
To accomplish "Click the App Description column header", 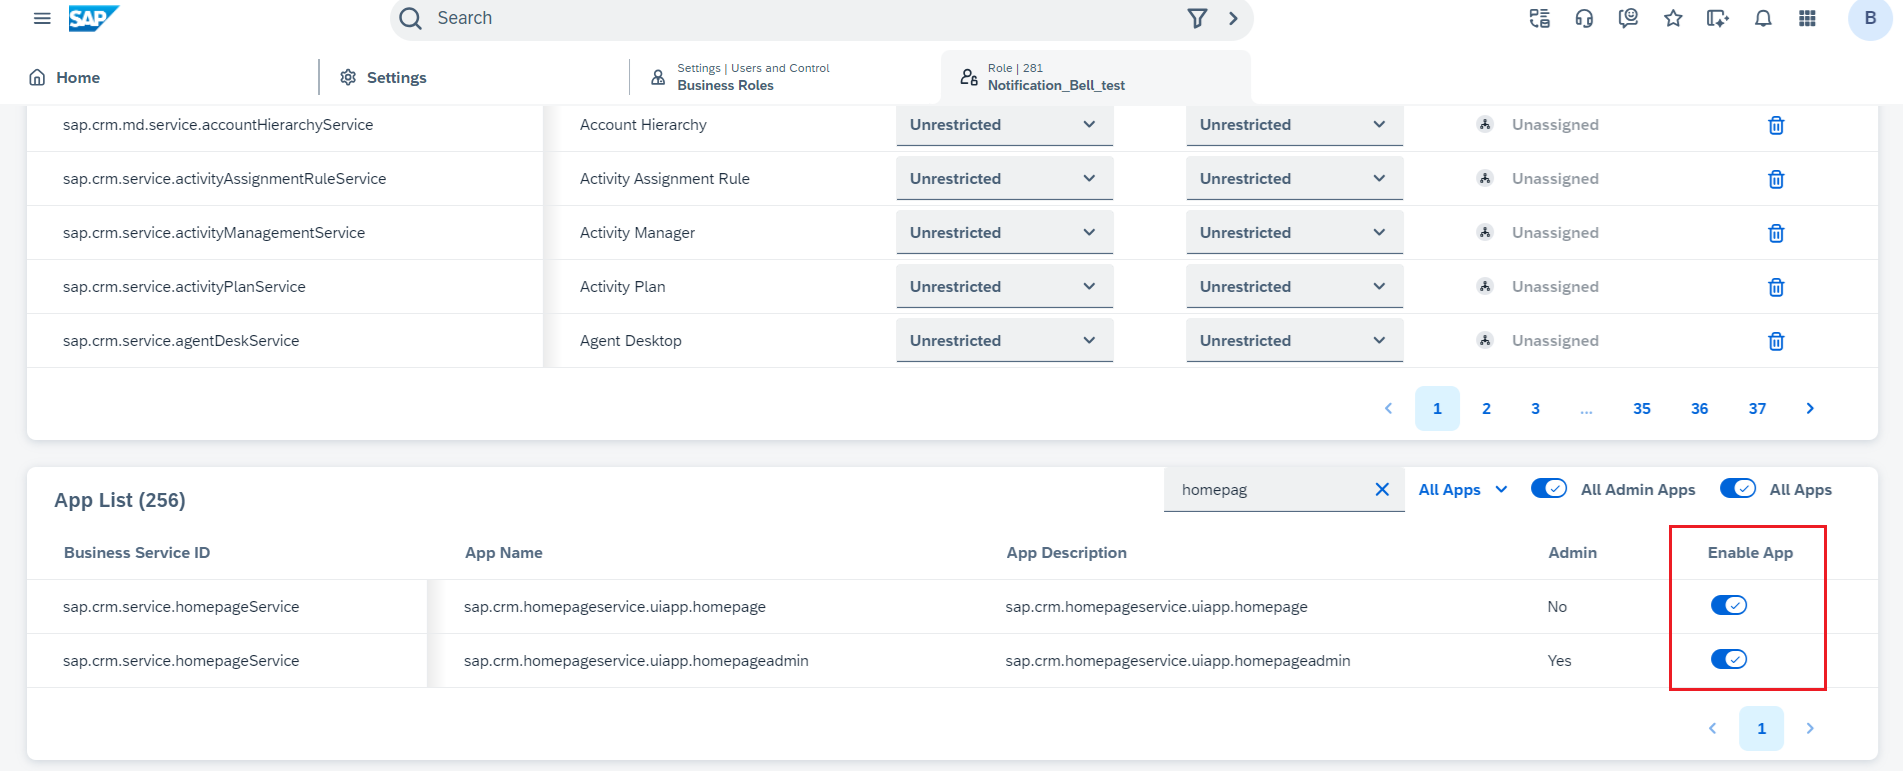I will click(1067, 553).
